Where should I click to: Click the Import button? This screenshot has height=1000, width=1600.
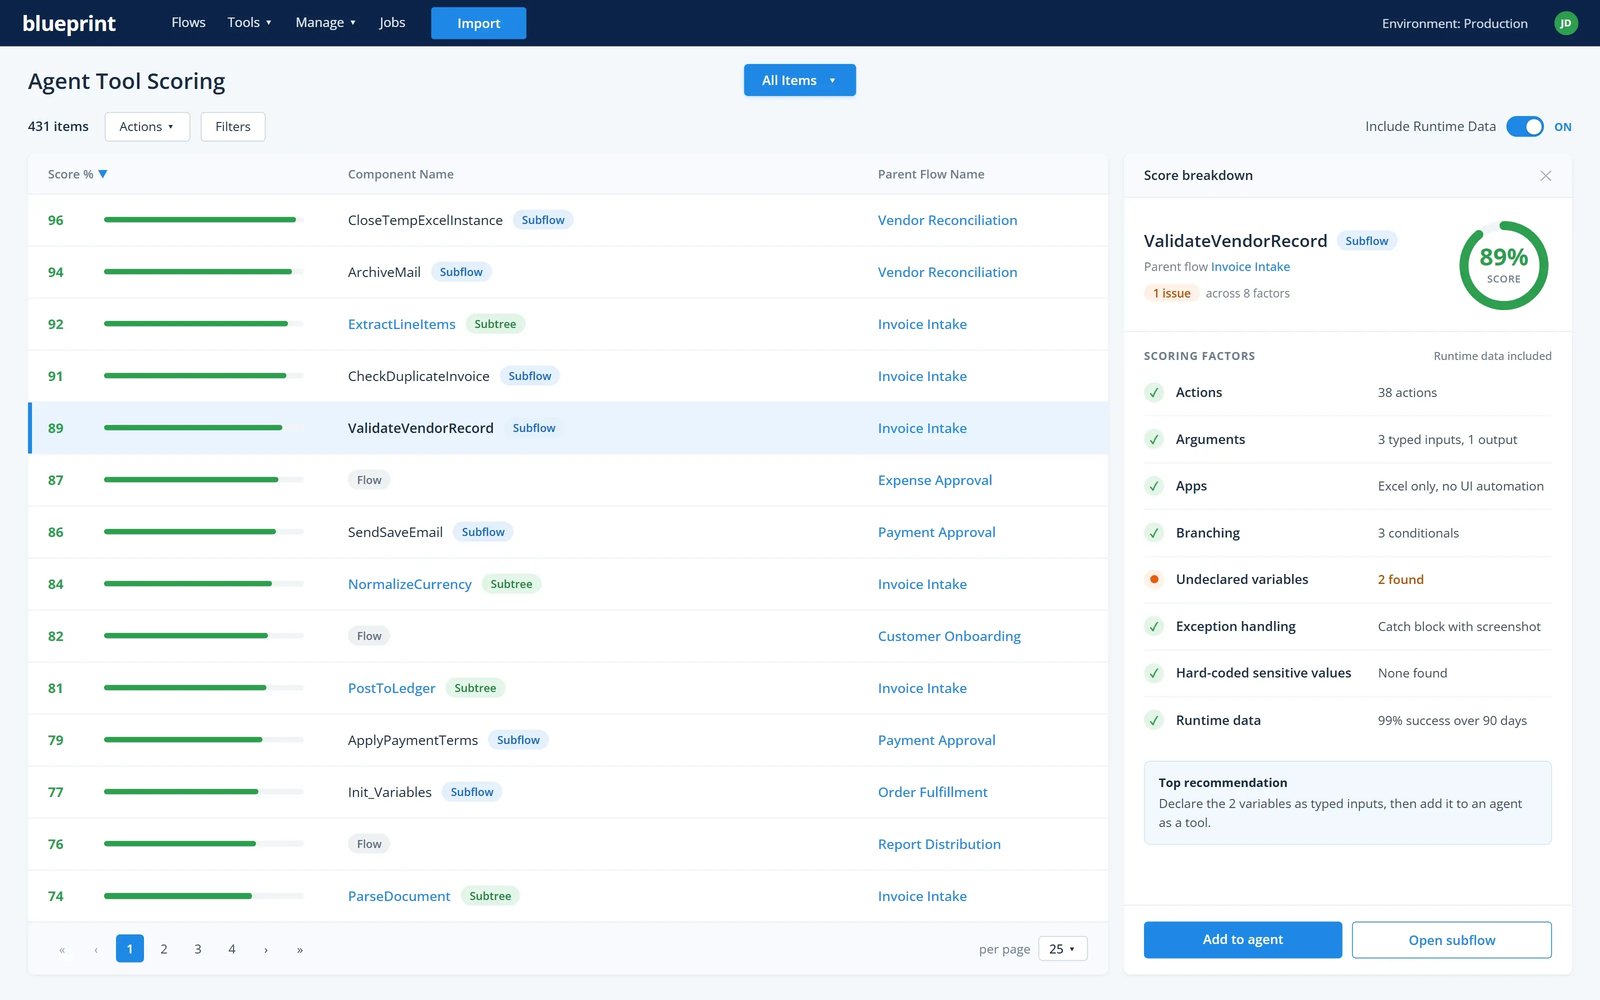tap(478, 23)
